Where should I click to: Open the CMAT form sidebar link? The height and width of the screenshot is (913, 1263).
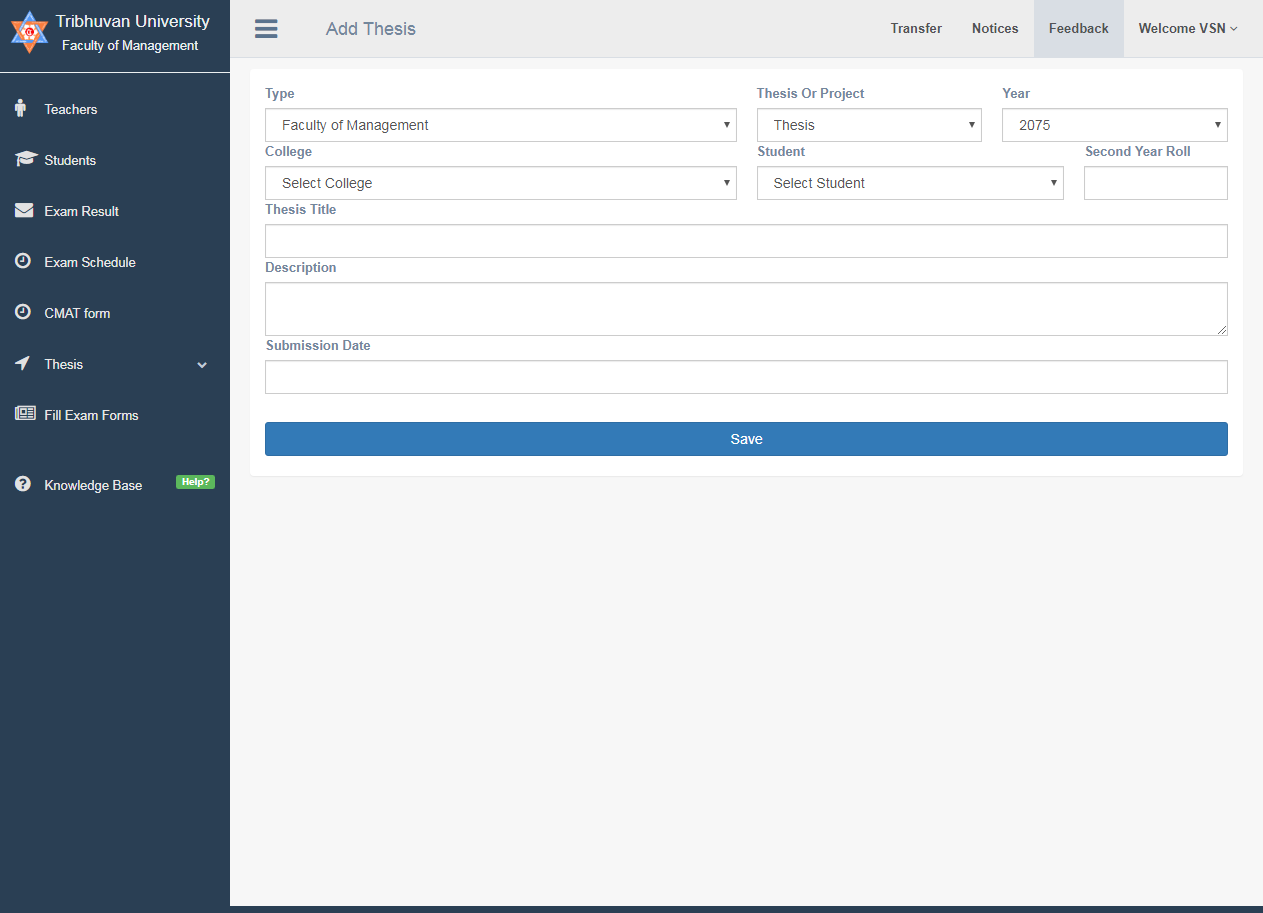(77, 313)
